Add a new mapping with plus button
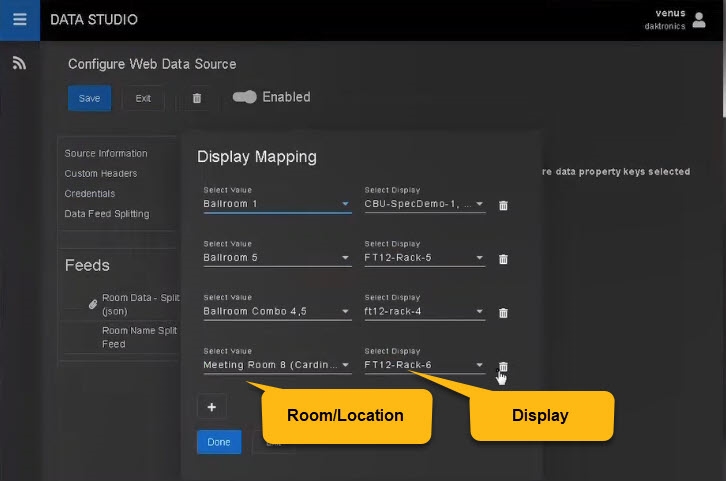Screen dimensions: 726x481 211,407
